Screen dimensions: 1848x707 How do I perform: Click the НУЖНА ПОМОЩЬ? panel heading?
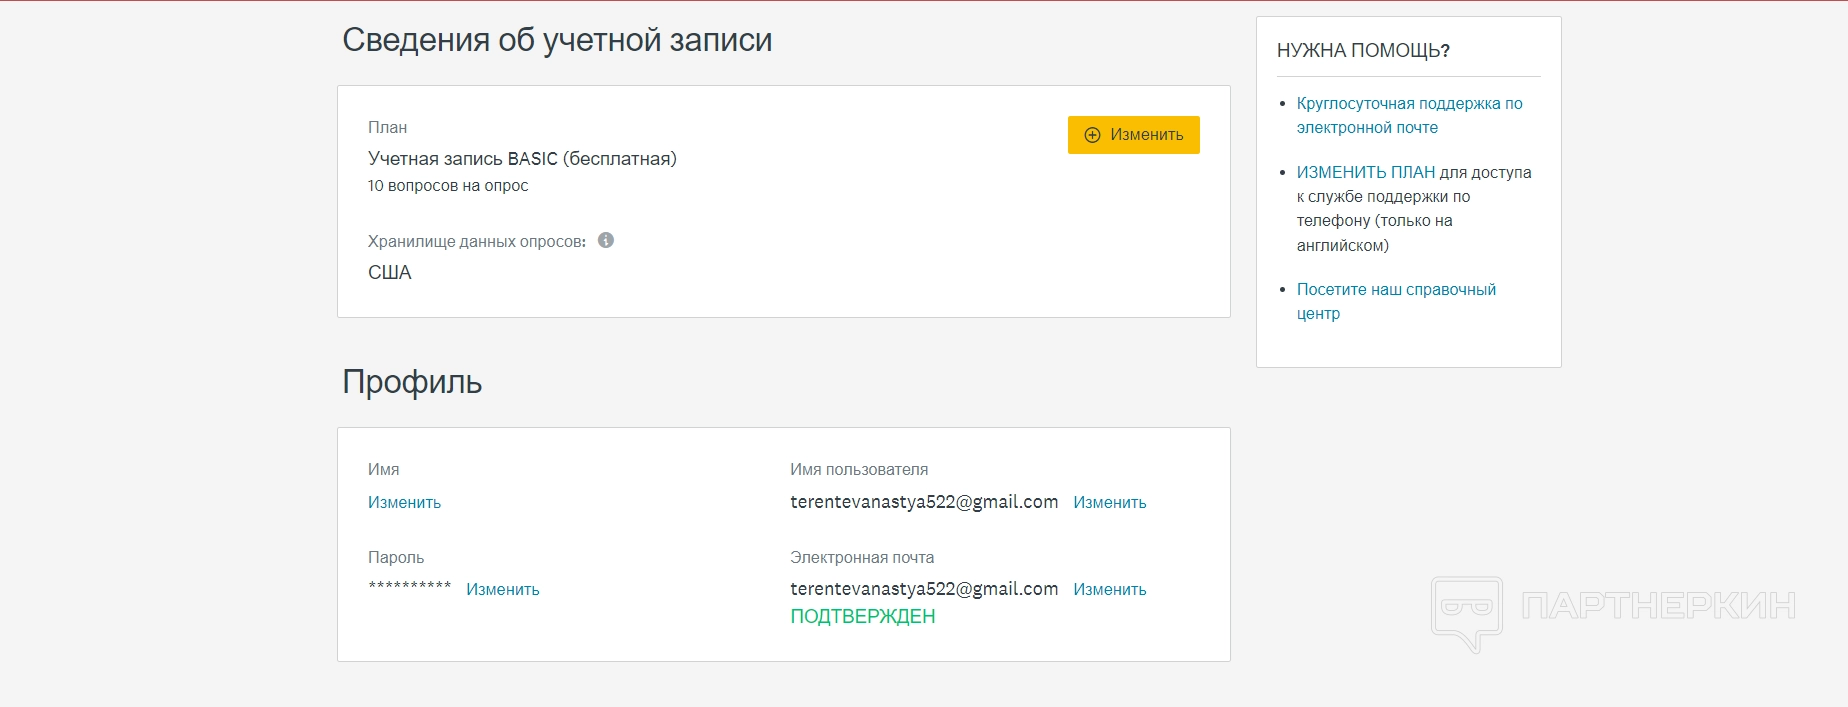[1363, 50]
